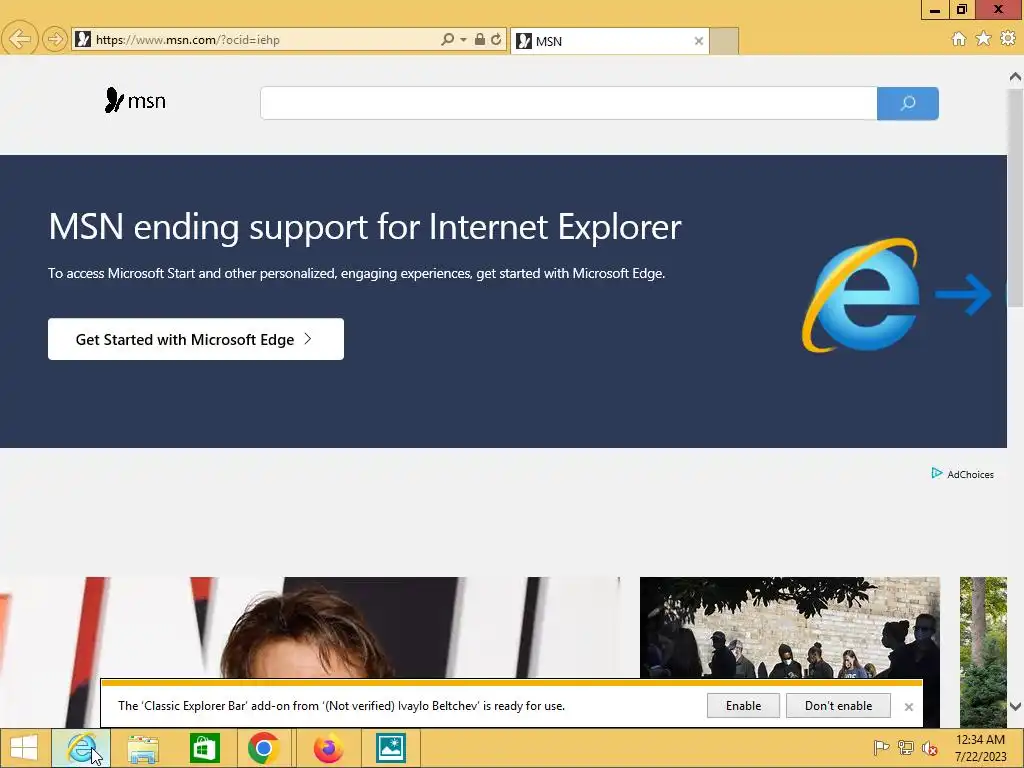Select the MSN browser tab
This screenshot has height=768, width=1024.
609,41
